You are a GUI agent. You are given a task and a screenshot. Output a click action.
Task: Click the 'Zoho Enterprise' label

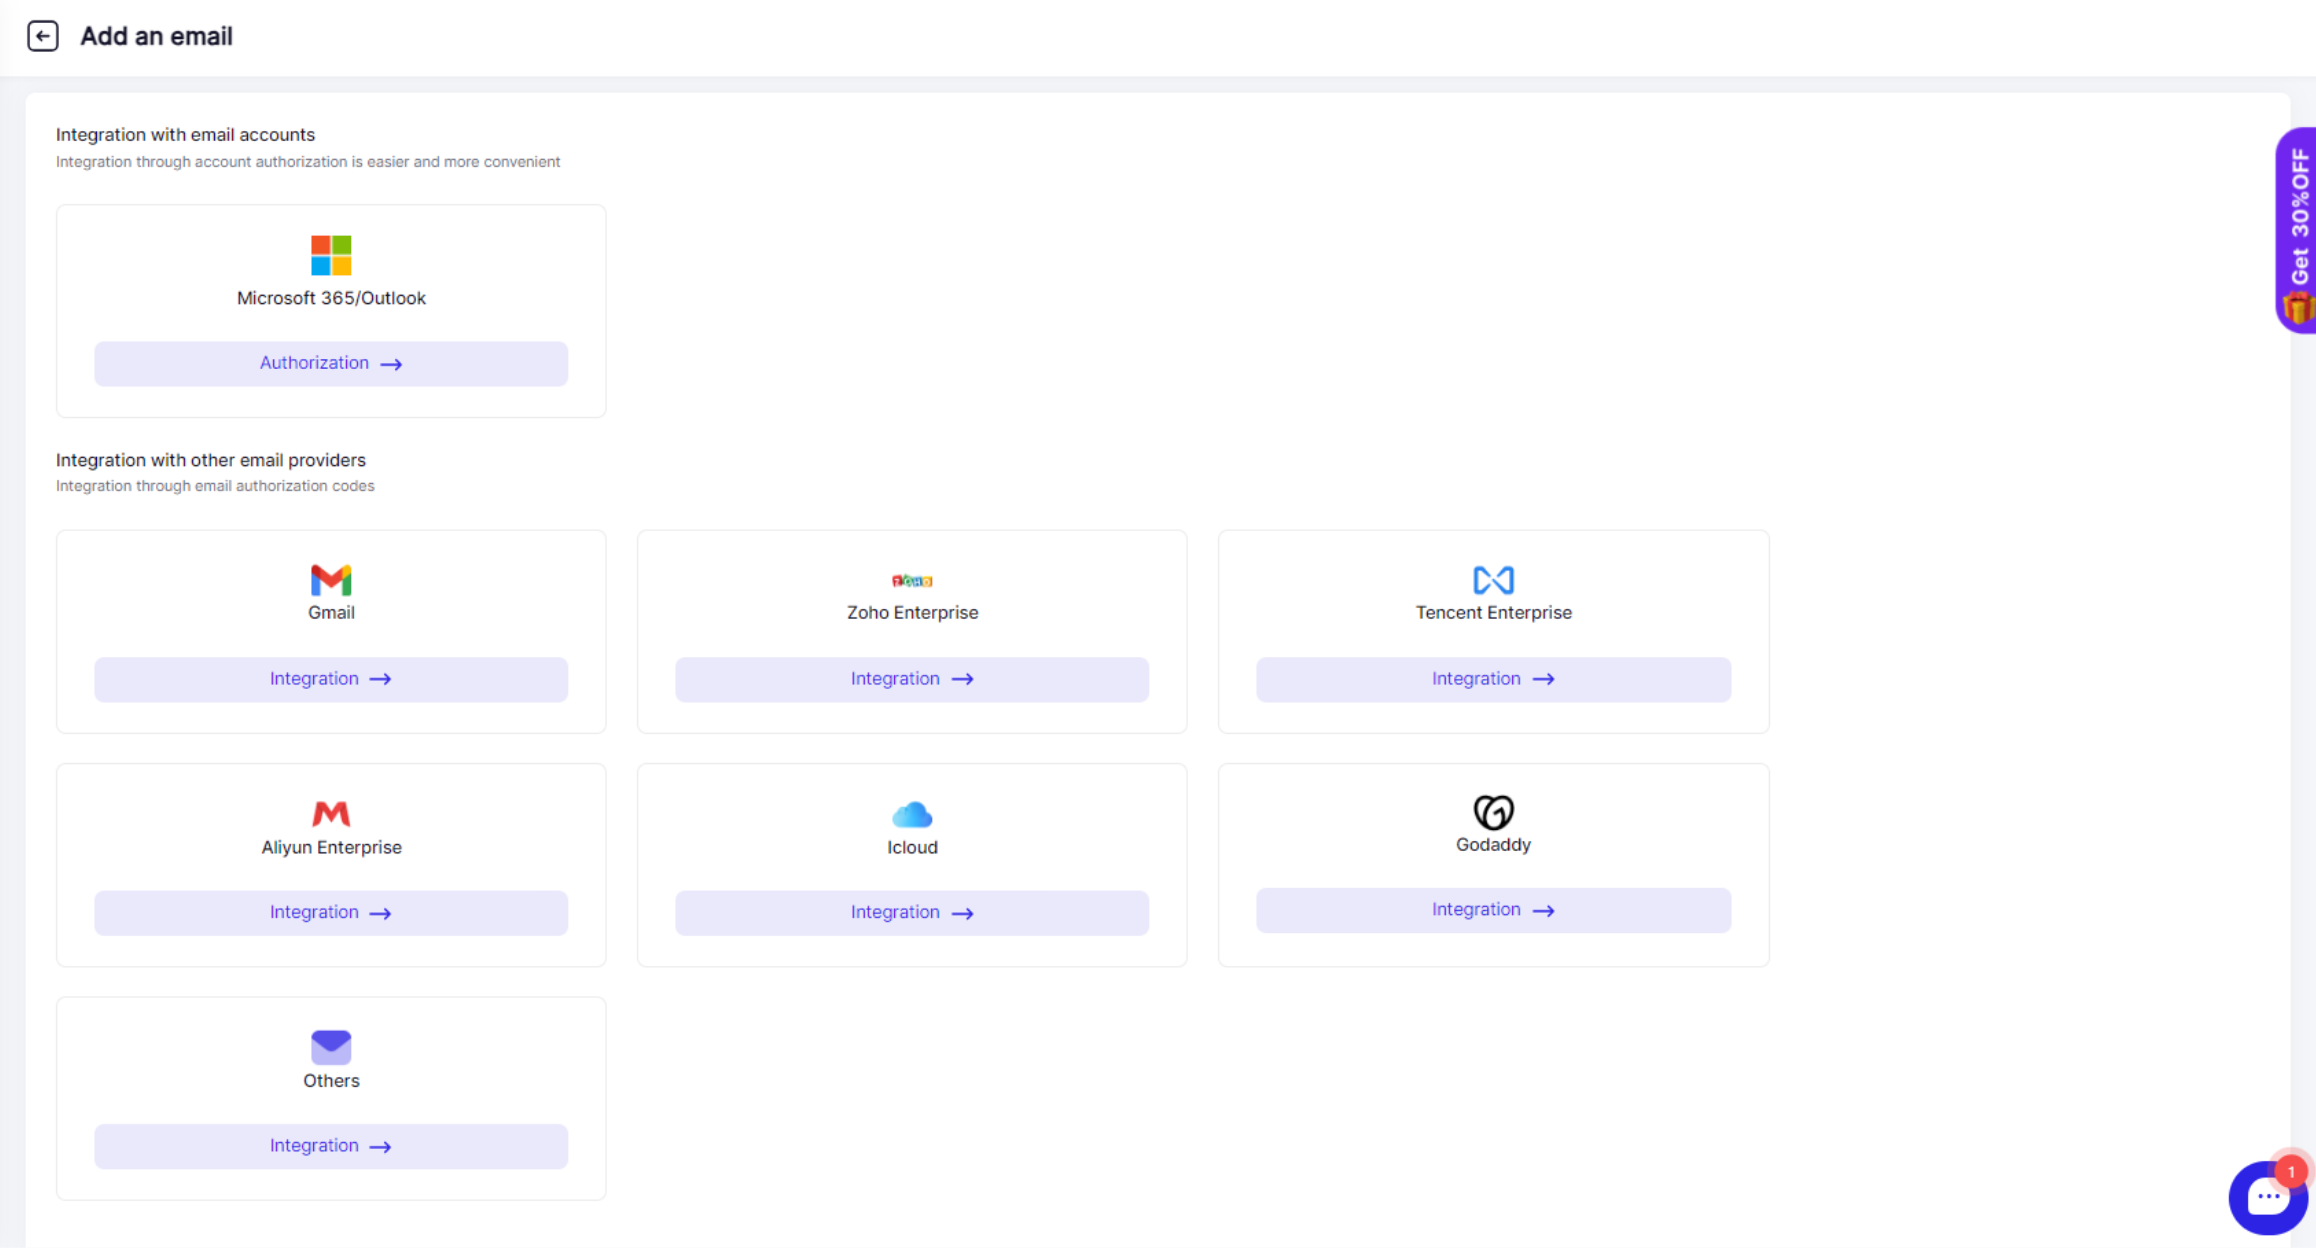(x=912, y=612)
